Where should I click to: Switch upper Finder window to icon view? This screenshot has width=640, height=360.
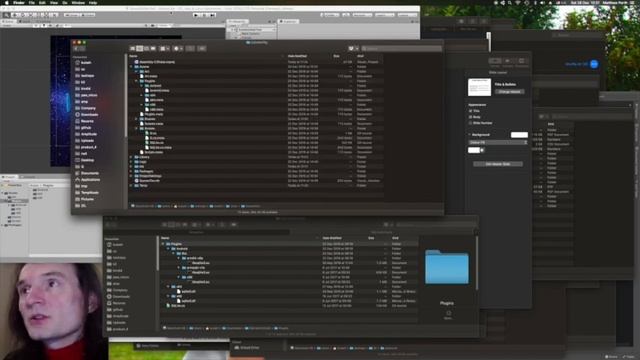(x=133, y=49)
